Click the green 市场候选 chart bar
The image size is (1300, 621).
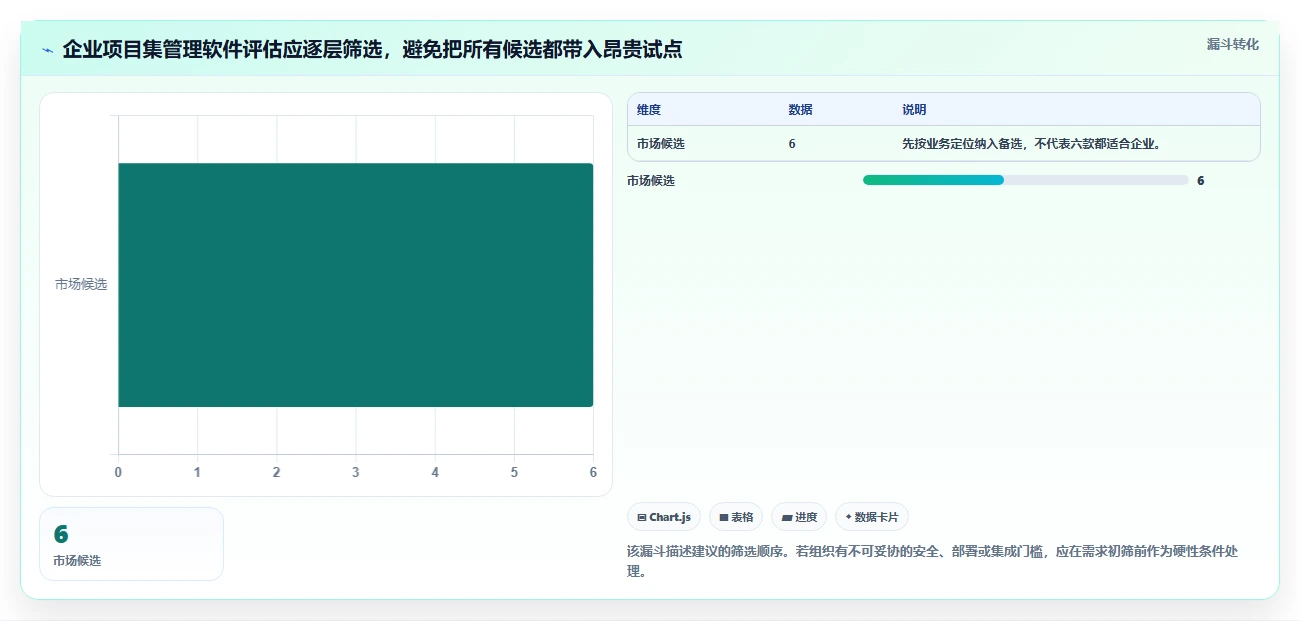click(356, 285)
